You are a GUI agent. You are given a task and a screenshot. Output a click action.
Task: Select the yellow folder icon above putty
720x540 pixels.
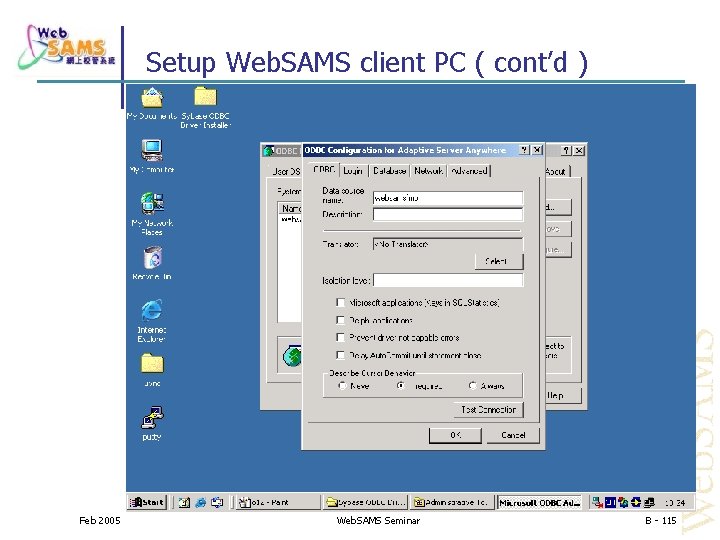[x=152, y=370]
